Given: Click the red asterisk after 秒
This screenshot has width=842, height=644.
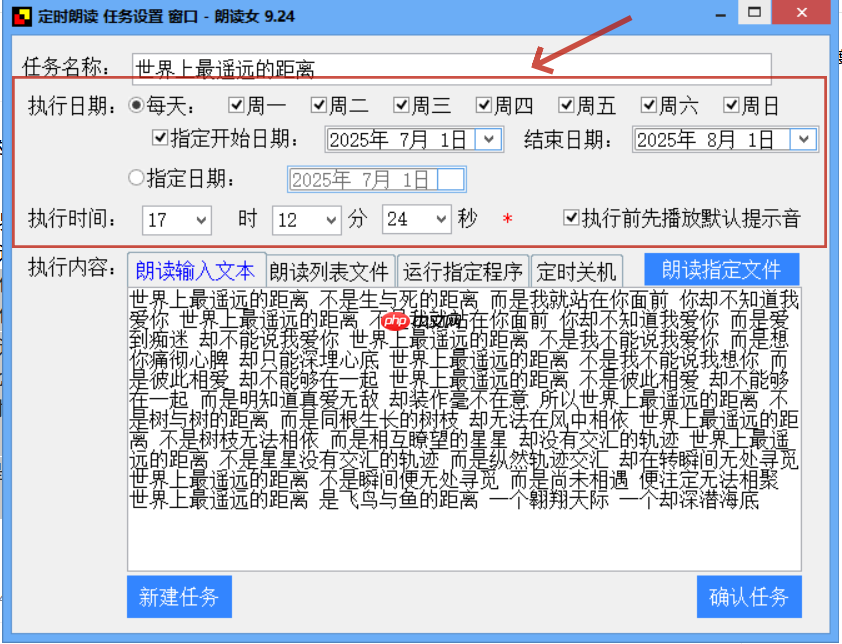Looking at the screenshot, I should coord(507,219).
